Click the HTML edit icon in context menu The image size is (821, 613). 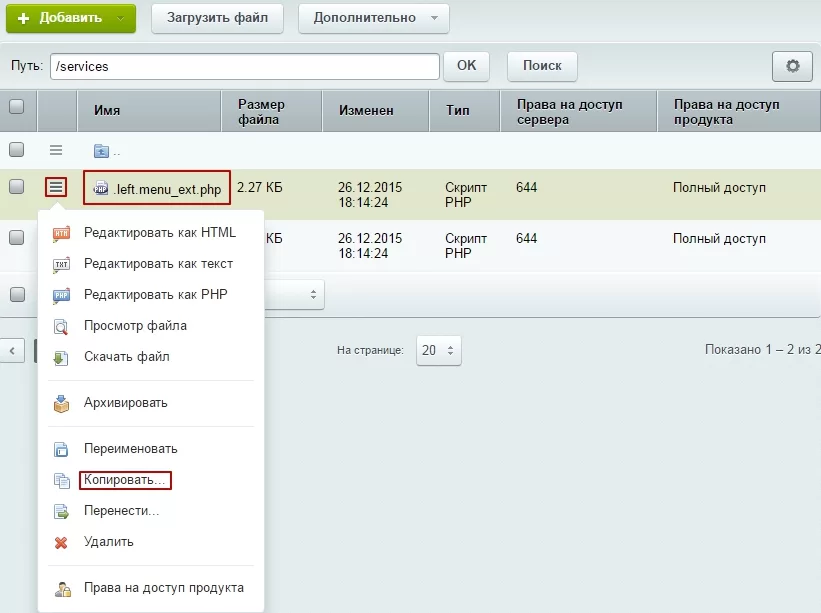click(61, 233)
